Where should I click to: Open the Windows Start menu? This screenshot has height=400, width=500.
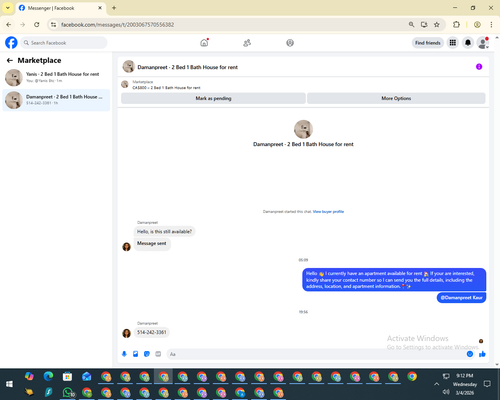click(x=9, y=384)
